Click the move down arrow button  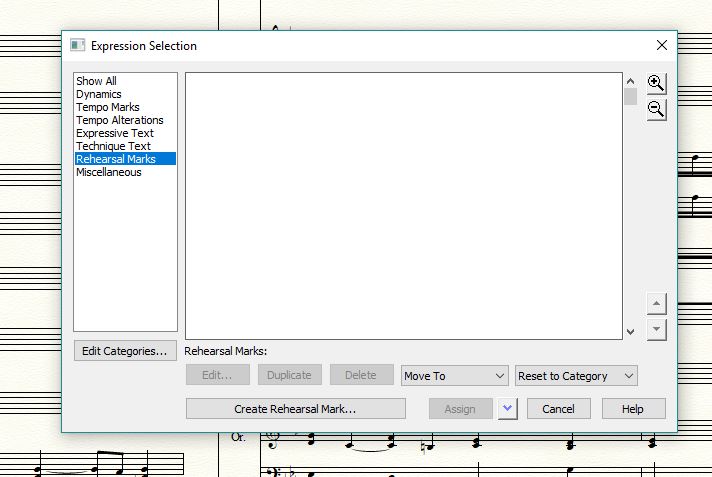point(656,329)
